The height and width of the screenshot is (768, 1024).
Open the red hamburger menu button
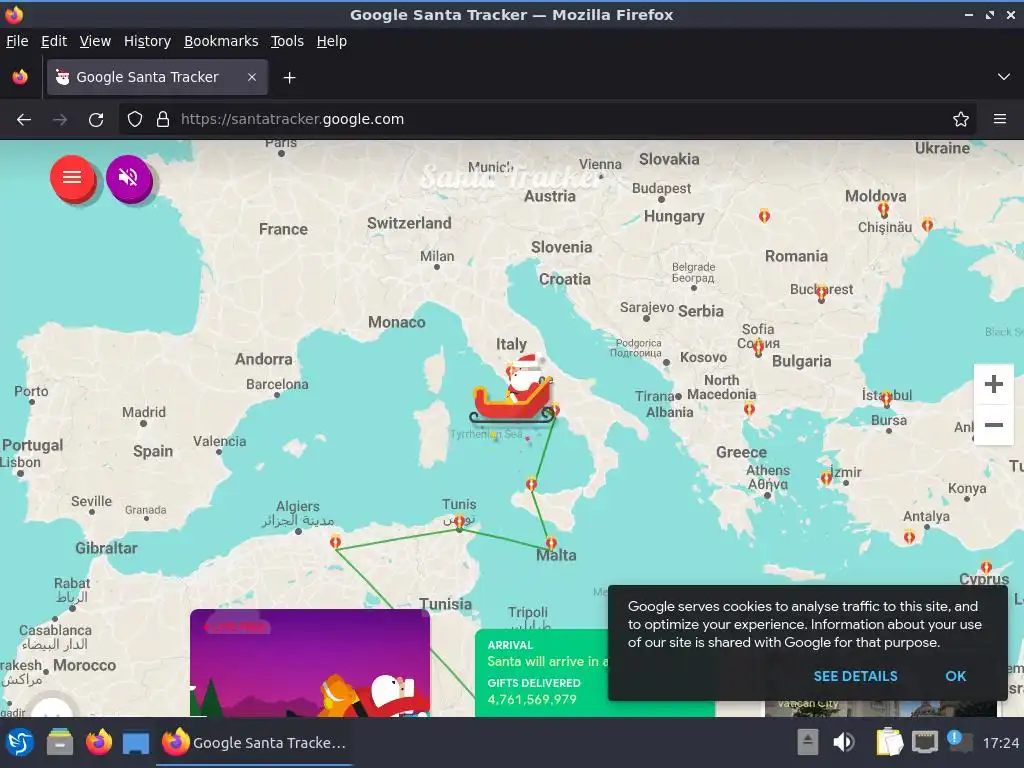point(72,178)
